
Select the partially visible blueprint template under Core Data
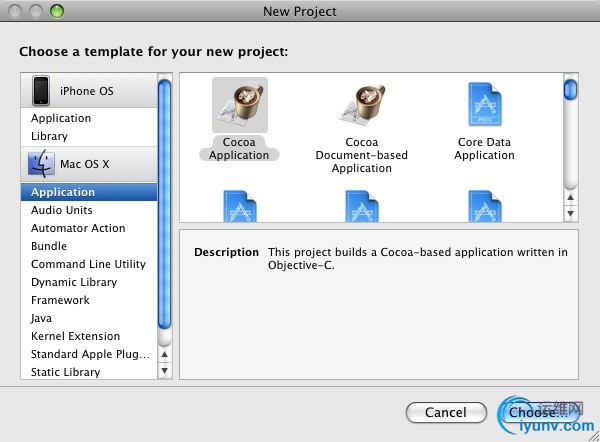(484, 206)
